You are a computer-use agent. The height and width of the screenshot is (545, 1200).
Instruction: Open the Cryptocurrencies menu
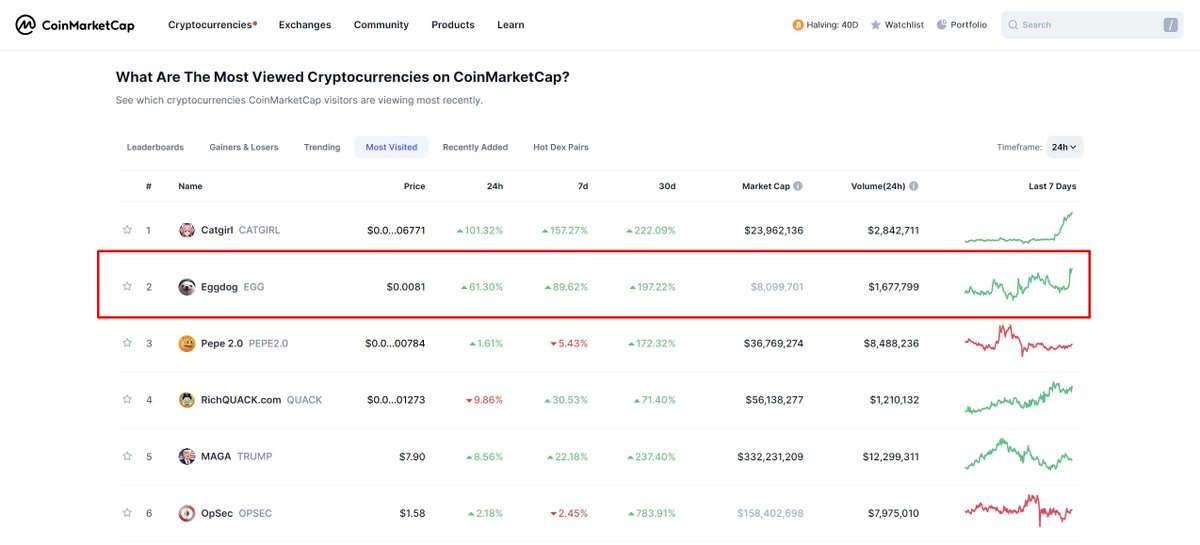click(x=212, y=25)
